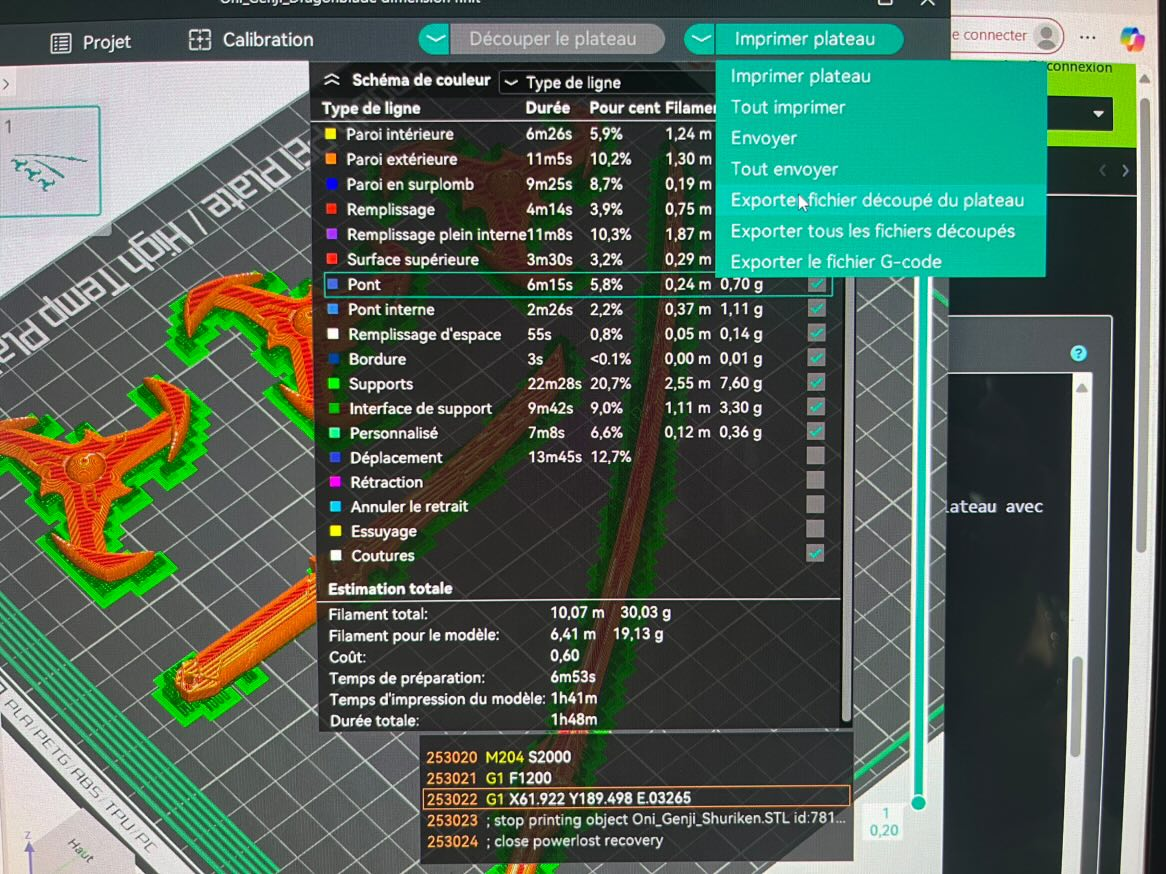Screen dimensions: 1166x874
Task: Click the Remplissage row label
Action: (390, 210)
